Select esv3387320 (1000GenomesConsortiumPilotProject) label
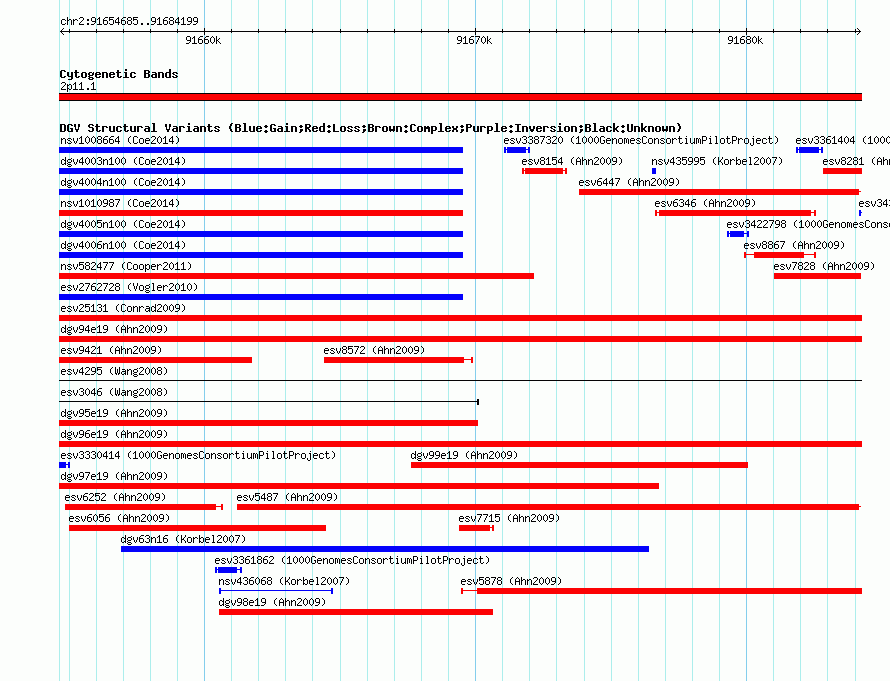 click(641, 140)
